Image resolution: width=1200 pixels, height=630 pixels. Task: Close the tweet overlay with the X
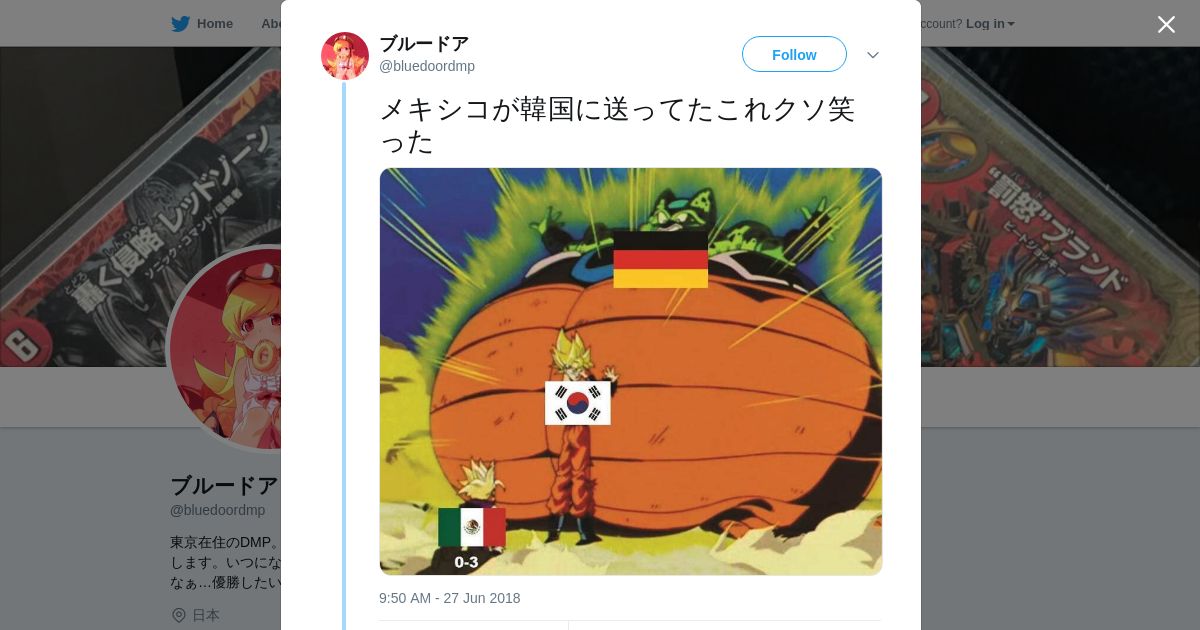(1166, 24)
